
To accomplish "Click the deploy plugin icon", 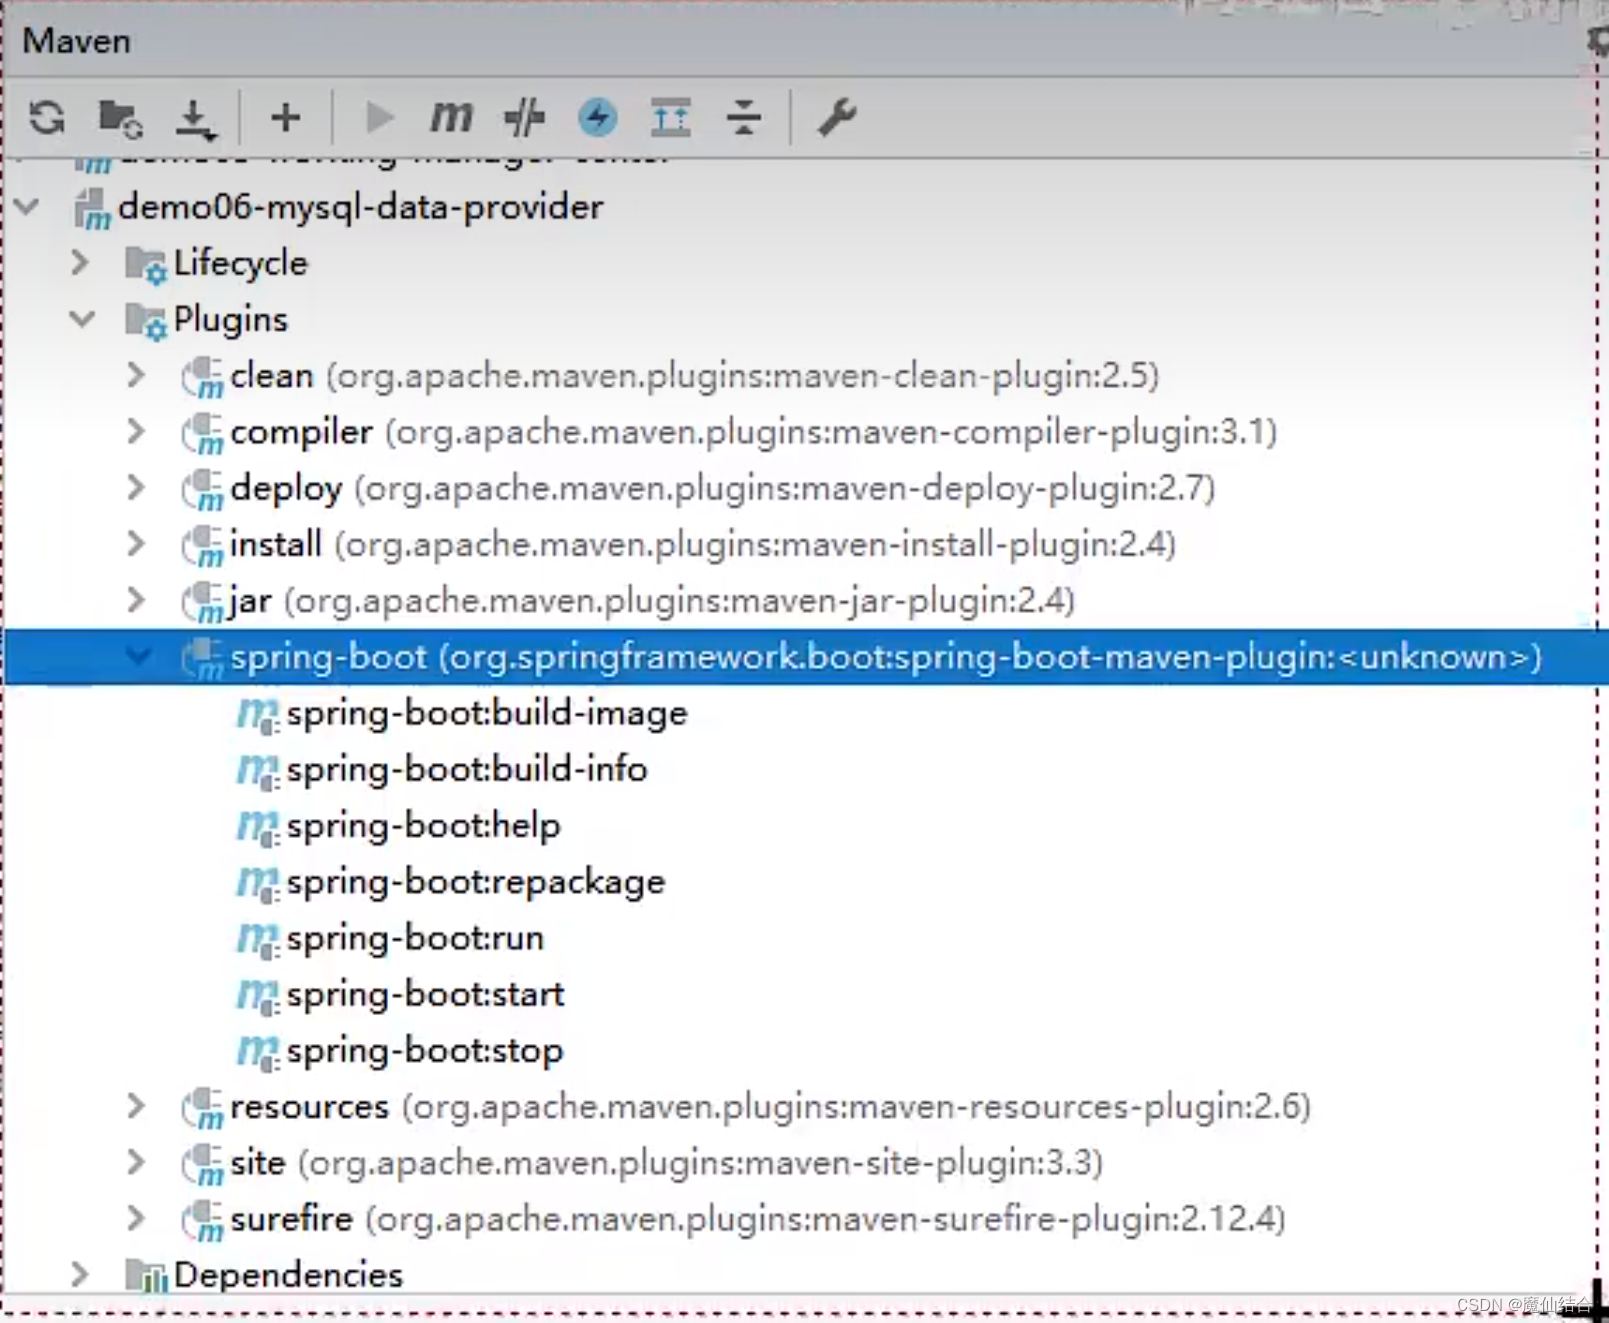I will (x=203, y=490).
